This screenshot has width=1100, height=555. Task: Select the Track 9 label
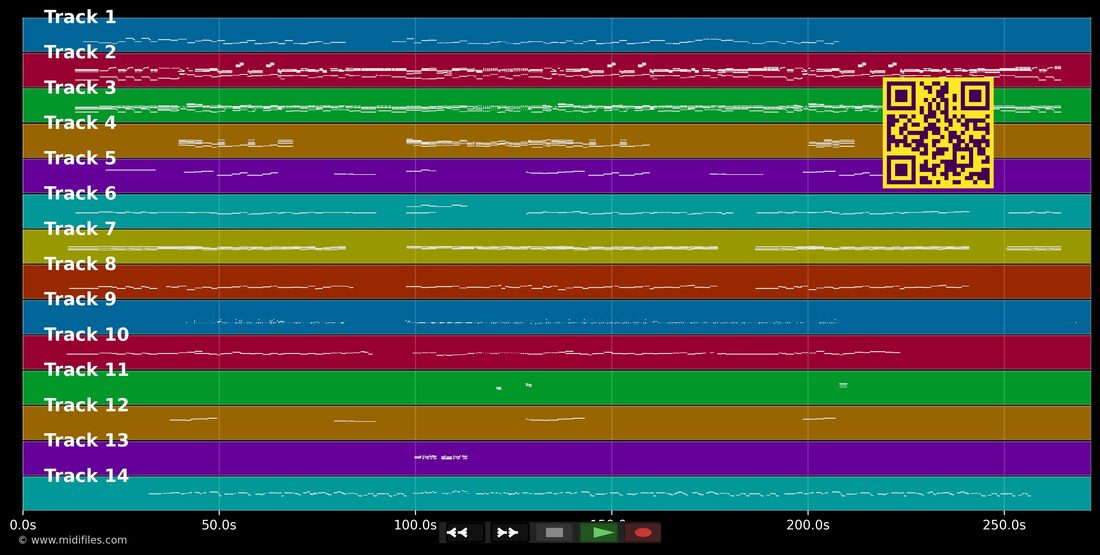click(x=80, y=300)
